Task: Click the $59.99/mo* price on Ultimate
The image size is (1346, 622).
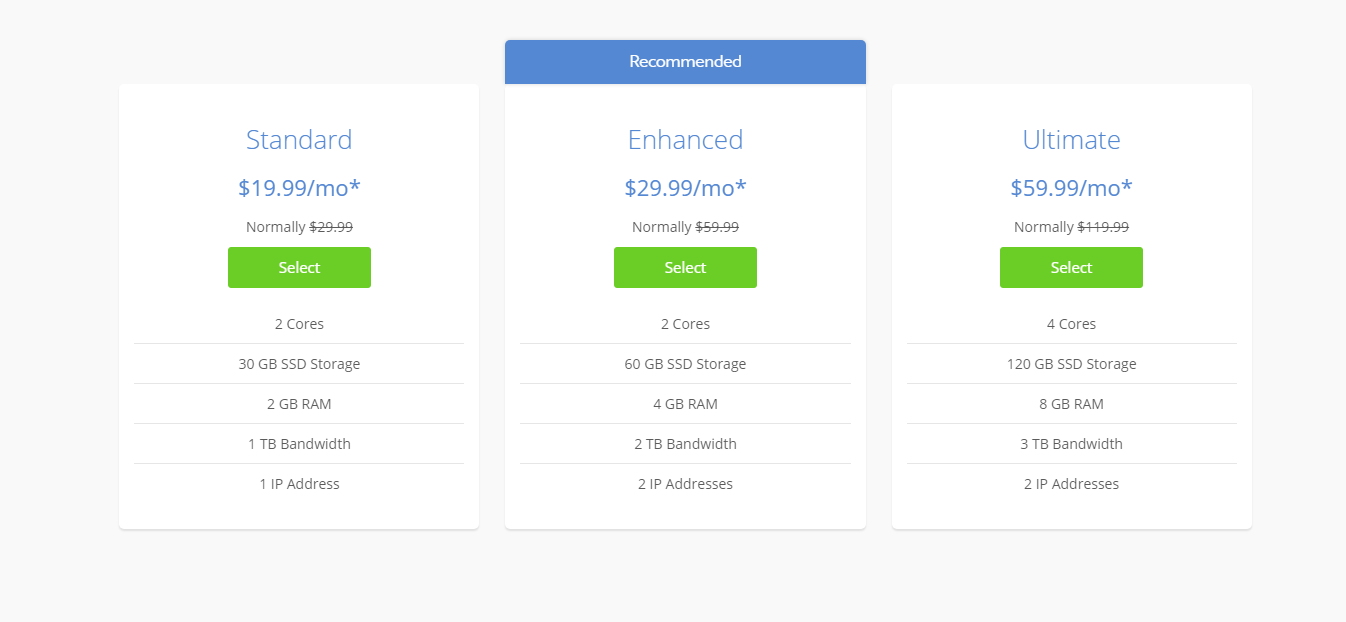Action: 1071,188
